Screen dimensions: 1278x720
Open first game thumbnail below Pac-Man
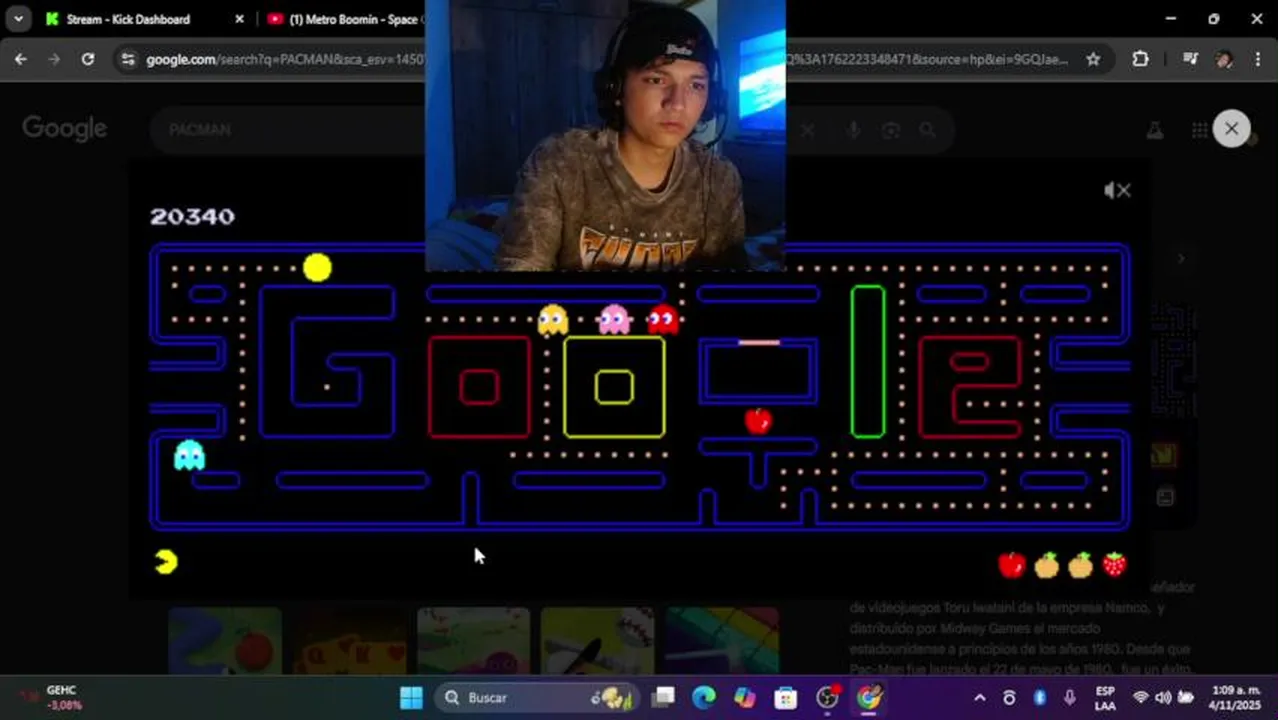point(224,640)
